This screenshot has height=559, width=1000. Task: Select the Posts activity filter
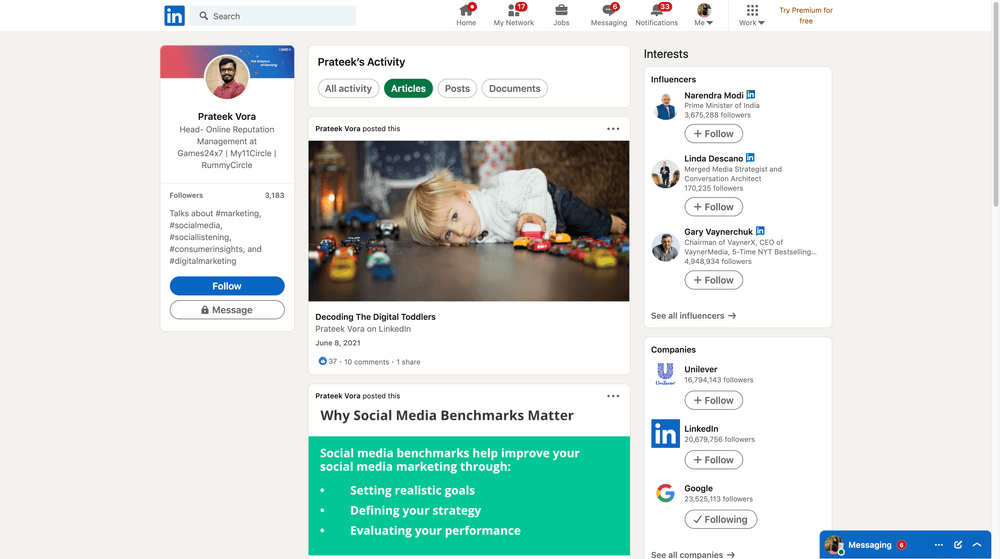click(457, 89)
